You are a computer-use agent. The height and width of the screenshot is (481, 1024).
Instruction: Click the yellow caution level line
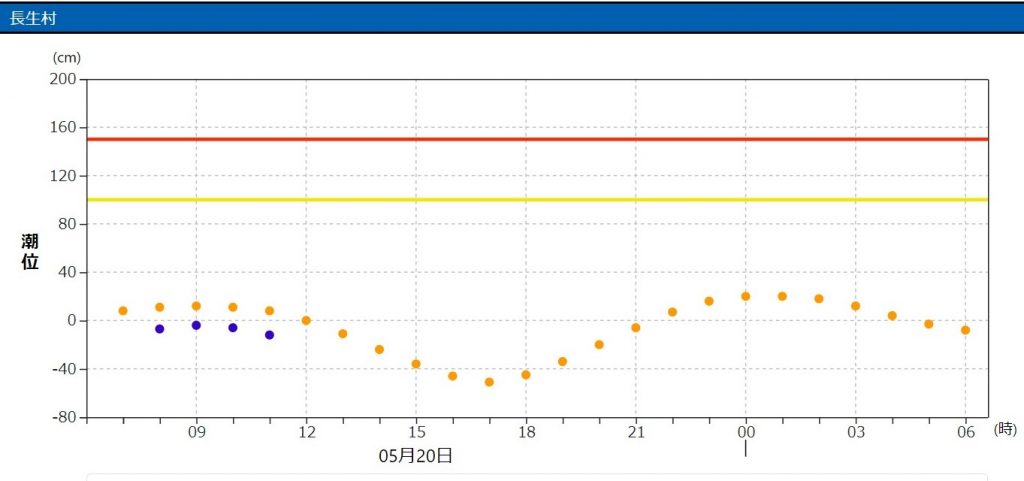click(537, 200)
